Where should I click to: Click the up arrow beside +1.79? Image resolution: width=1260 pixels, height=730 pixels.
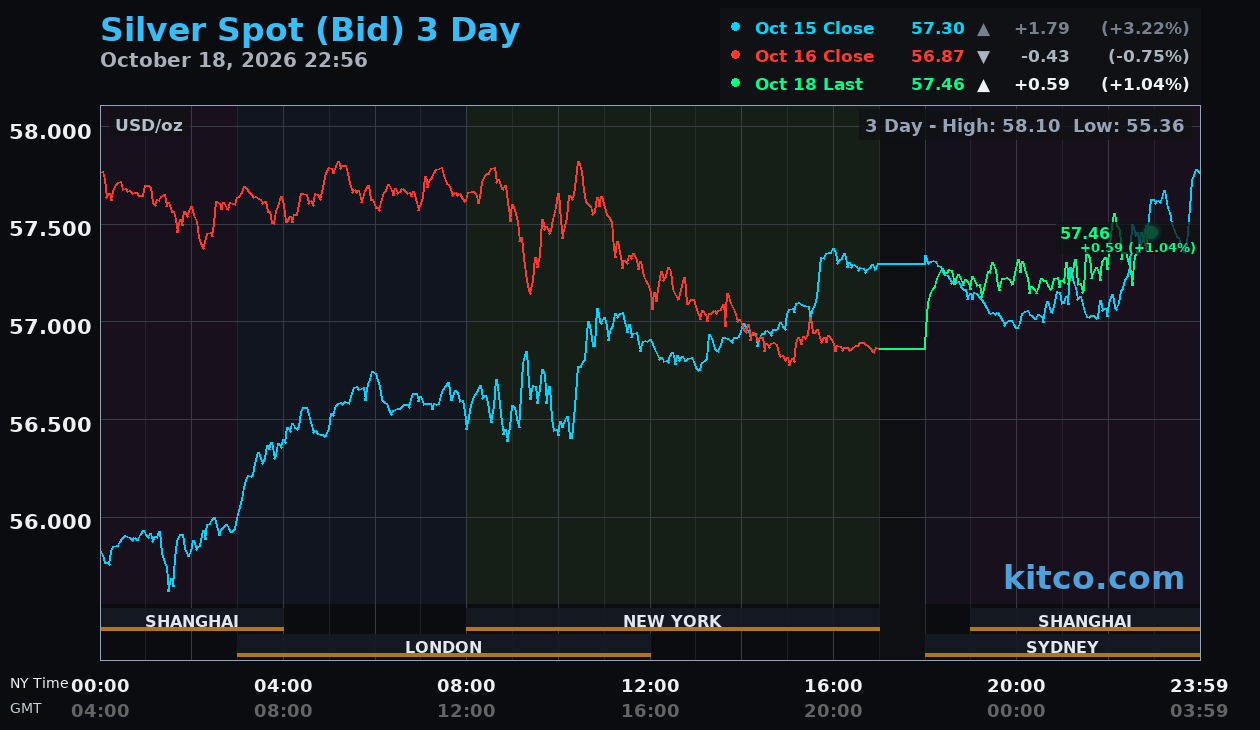(984, 29)
